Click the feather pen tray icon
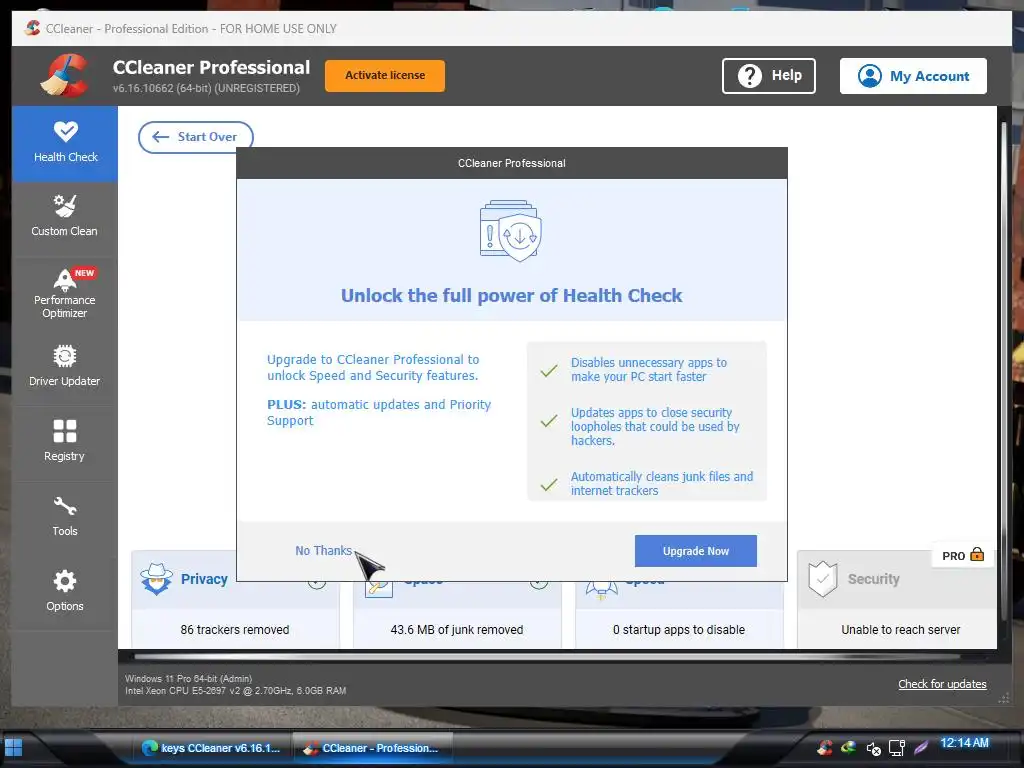This screenshot has width=1024, height=768. (921, 747)
